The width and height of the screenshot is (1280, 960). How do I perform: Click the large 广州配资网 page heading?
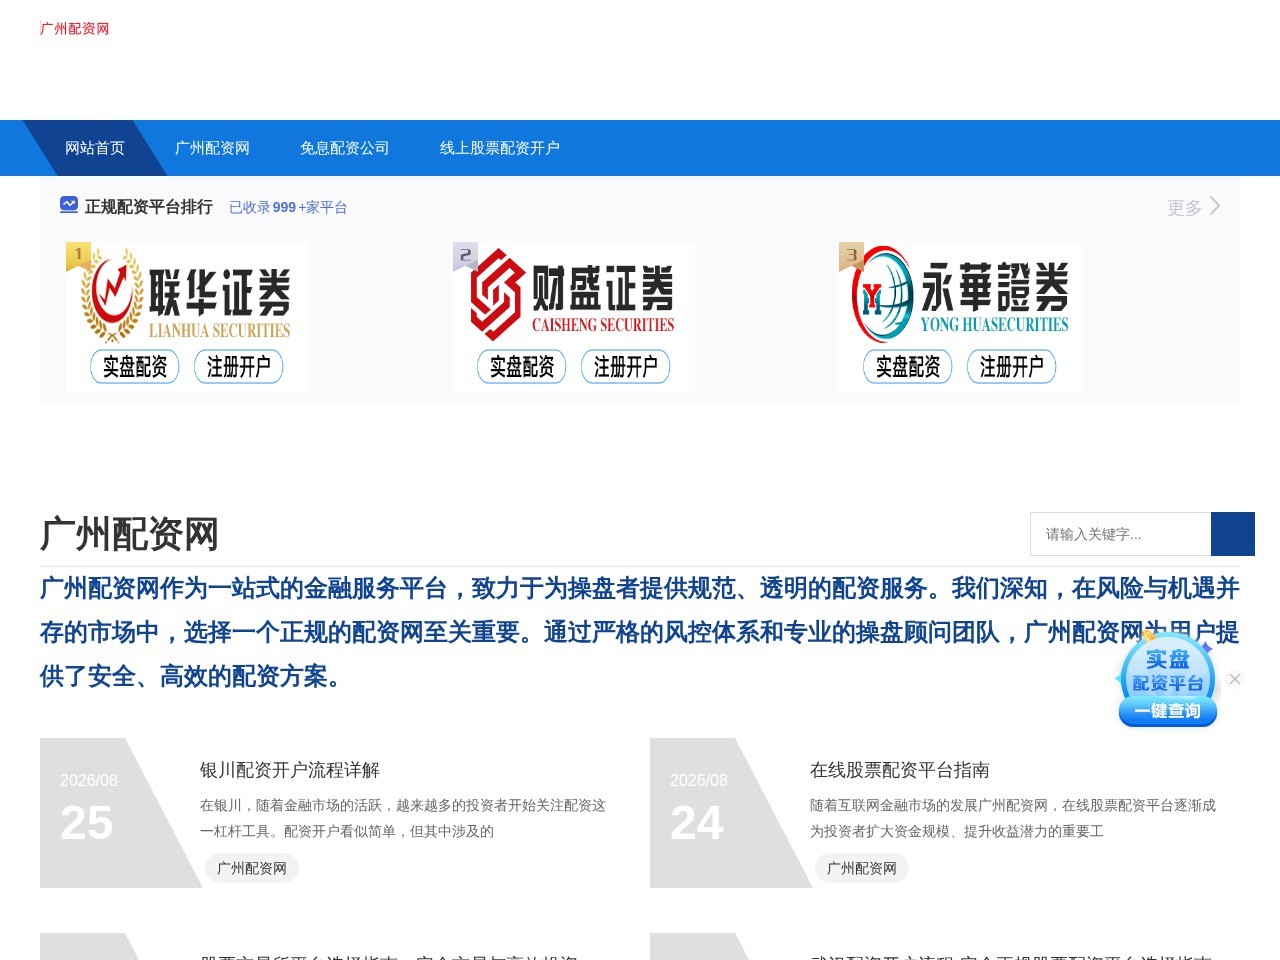pos(129,534)
